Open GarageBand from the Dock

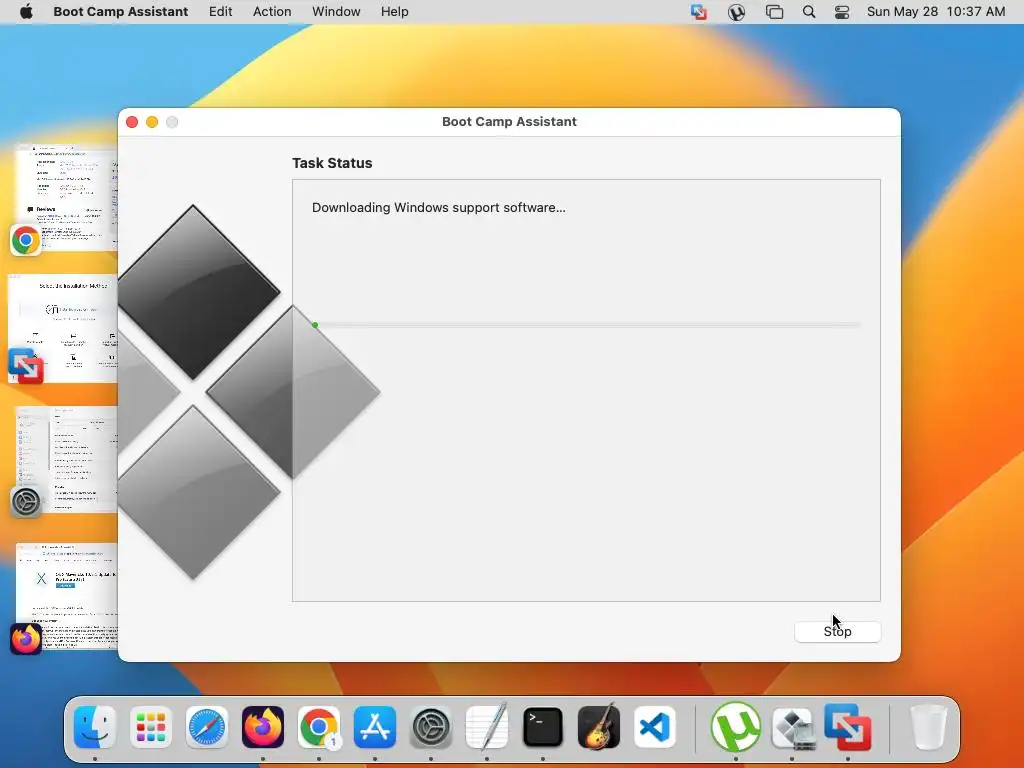[x=599, y=727]
